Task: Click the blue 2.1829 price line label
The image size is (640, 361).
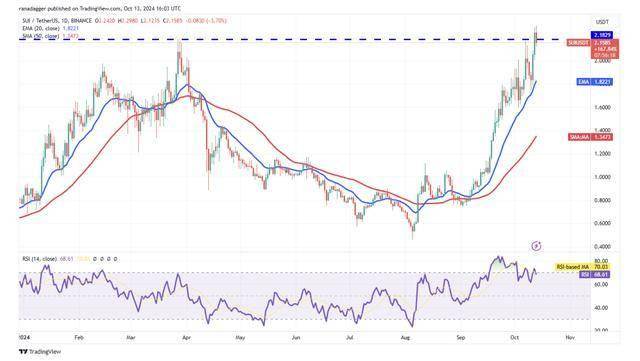Action: [x=602, y=36]
